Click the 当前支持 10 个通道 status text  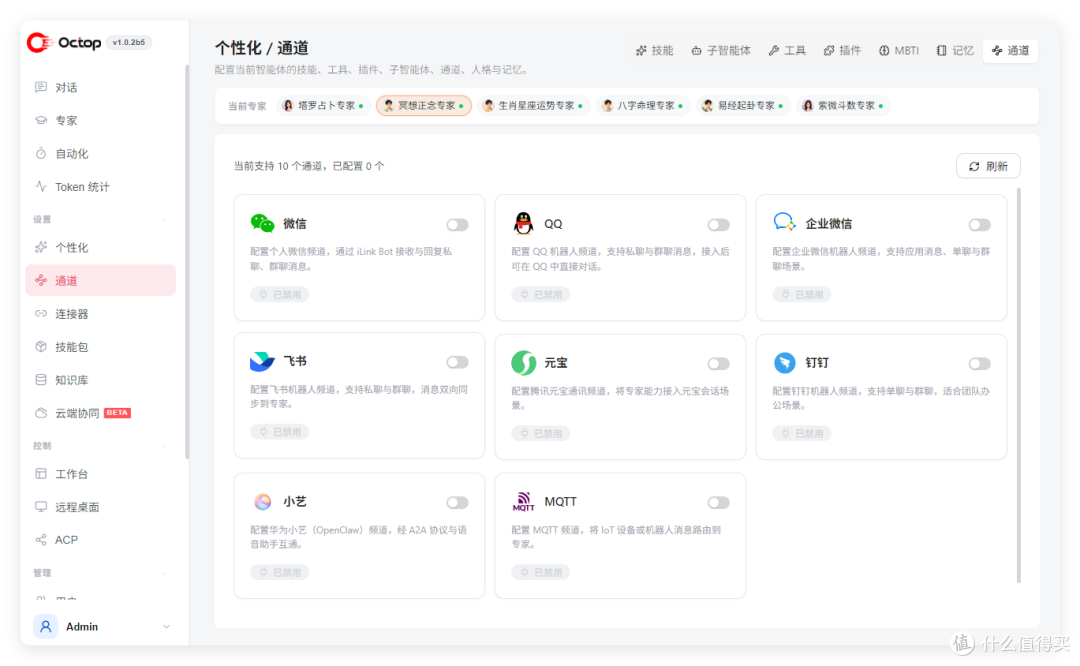click(309, 166)
